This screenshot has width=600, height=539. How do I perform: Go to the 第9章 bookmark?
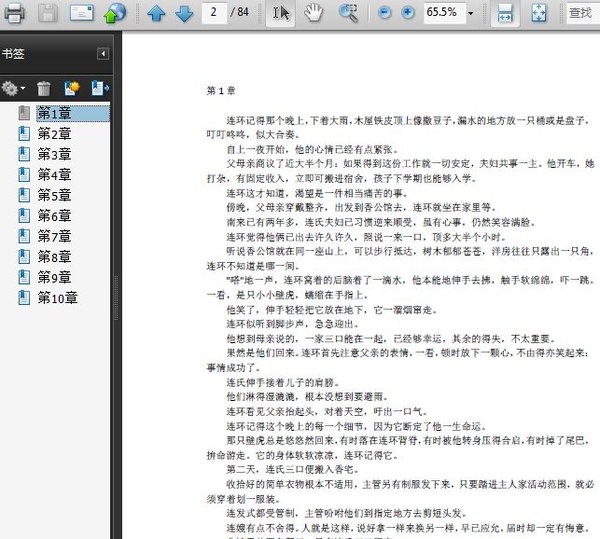tap(54, 277)
